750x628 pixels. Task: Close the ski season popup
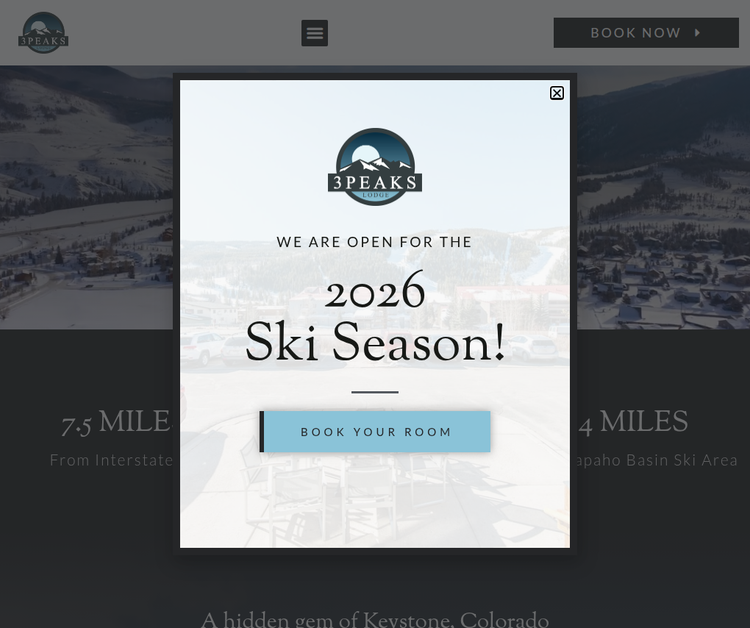[x=557, y=93]
